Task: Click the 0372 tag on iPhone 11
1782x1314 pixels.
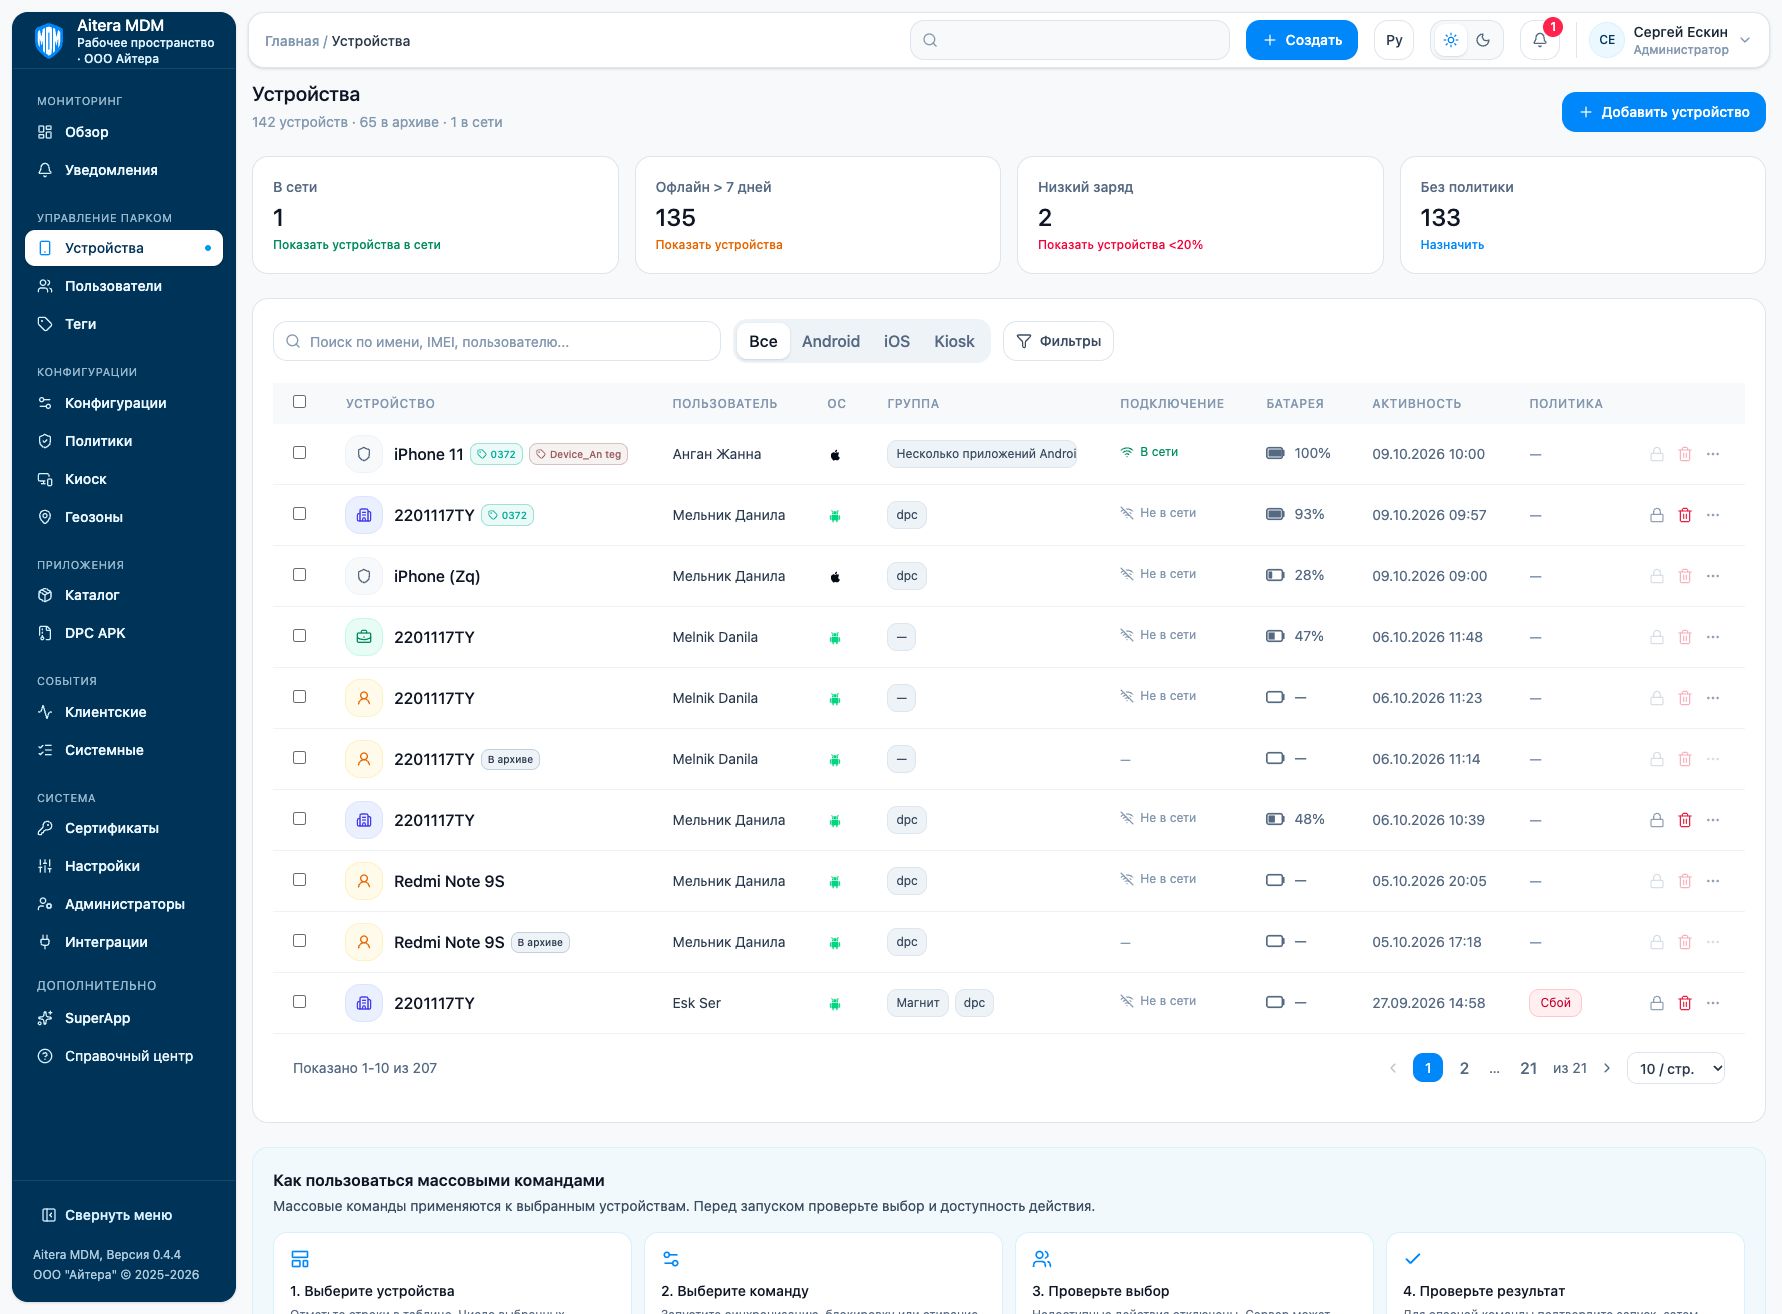Action: click(496, 454)
